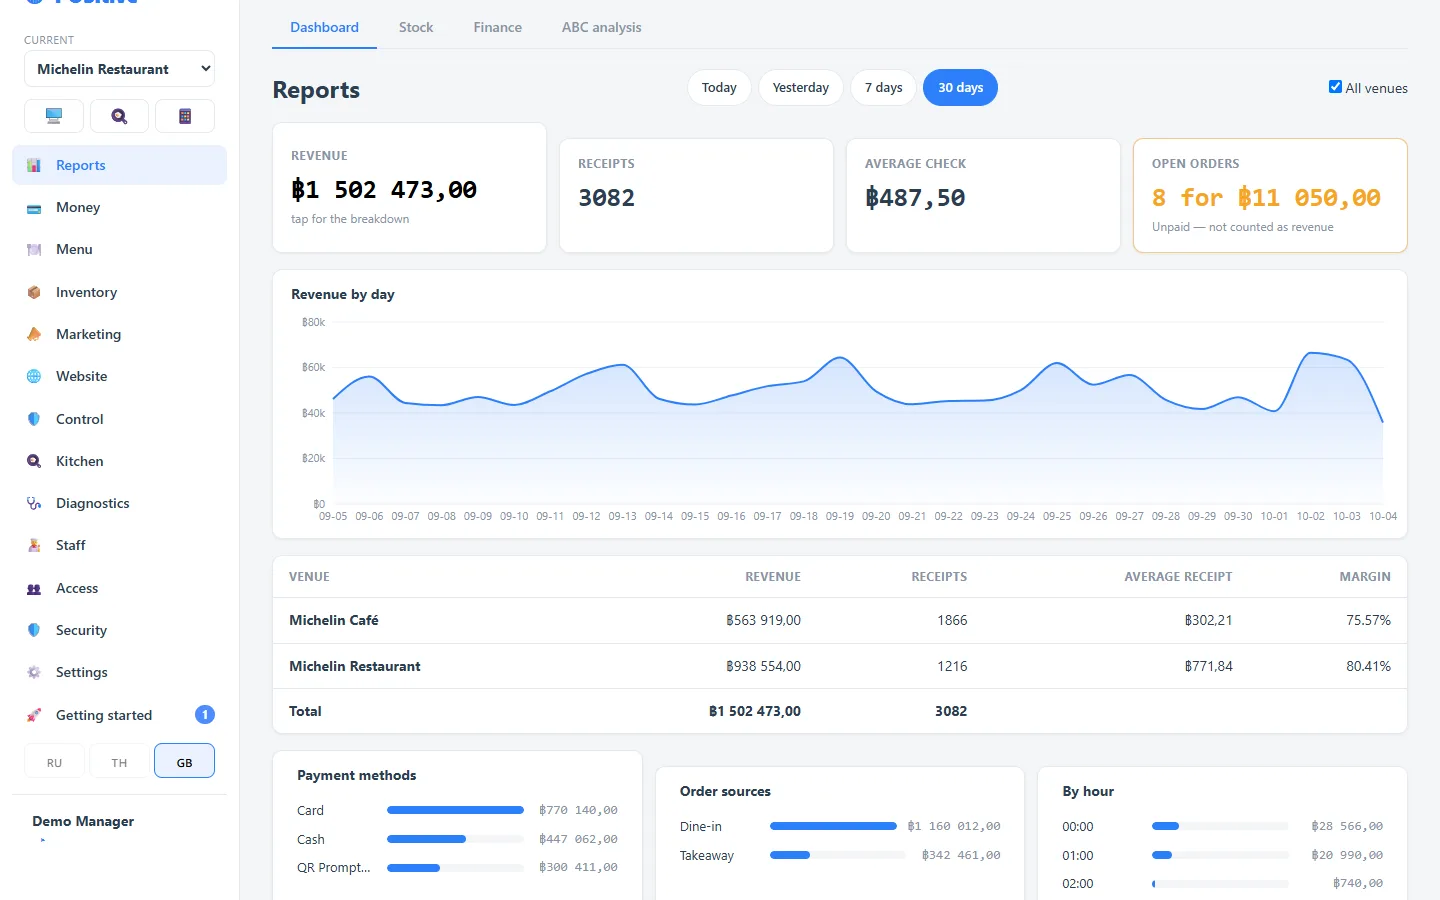Open the Michelin Restaurant venue dropdown
This screenshot has height=900, width=1440.
click(119, 69)
